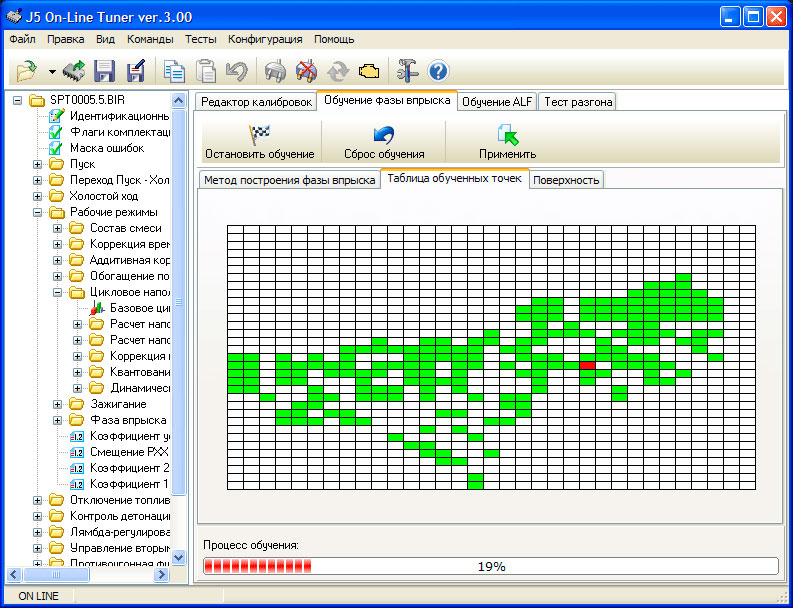This screenshot has height=608, width=793.
Task: Collapse the Рабочие режимы folder
Action: click(38, 212)
